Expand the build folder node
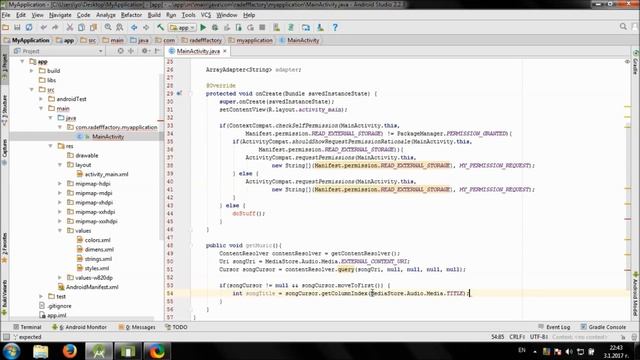The width and height of the screenshot is (640, 360). point(31,71)
